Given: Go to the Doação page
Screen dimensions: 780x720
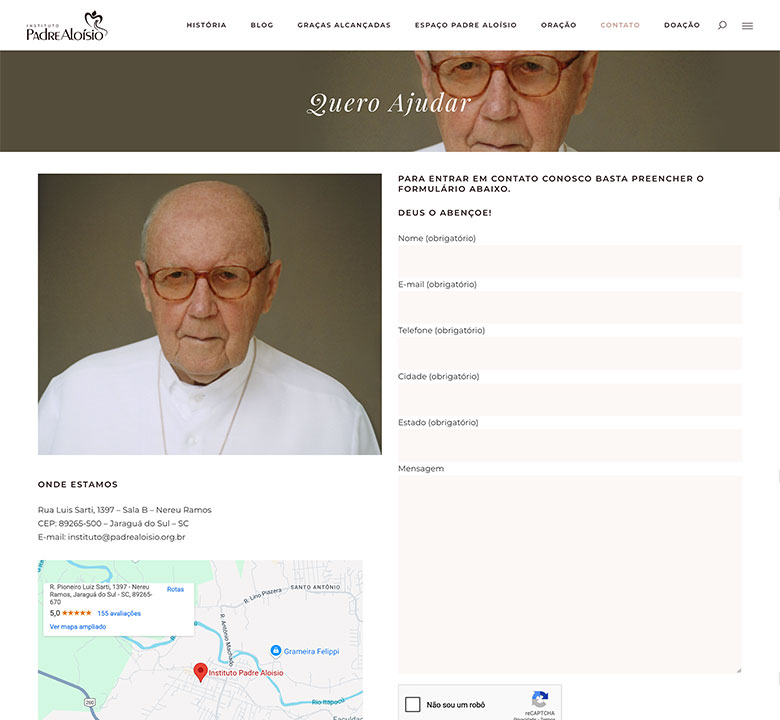Looking at the screenshot, I should 682,25.
